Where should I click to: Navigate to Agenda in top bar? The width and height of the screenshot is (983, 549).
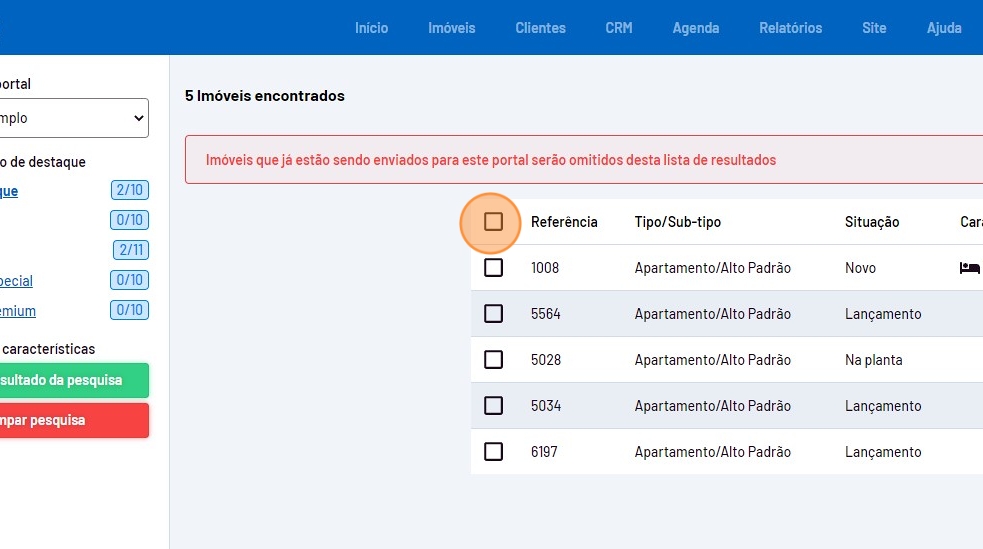point(695,28)
